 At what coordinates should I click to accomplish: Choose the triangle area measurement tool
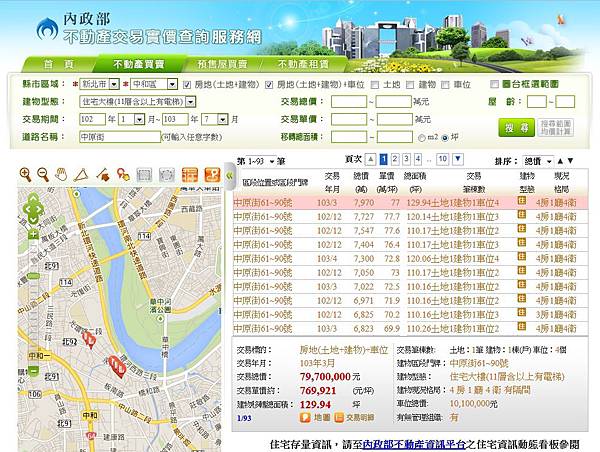(x=81, y=175)
